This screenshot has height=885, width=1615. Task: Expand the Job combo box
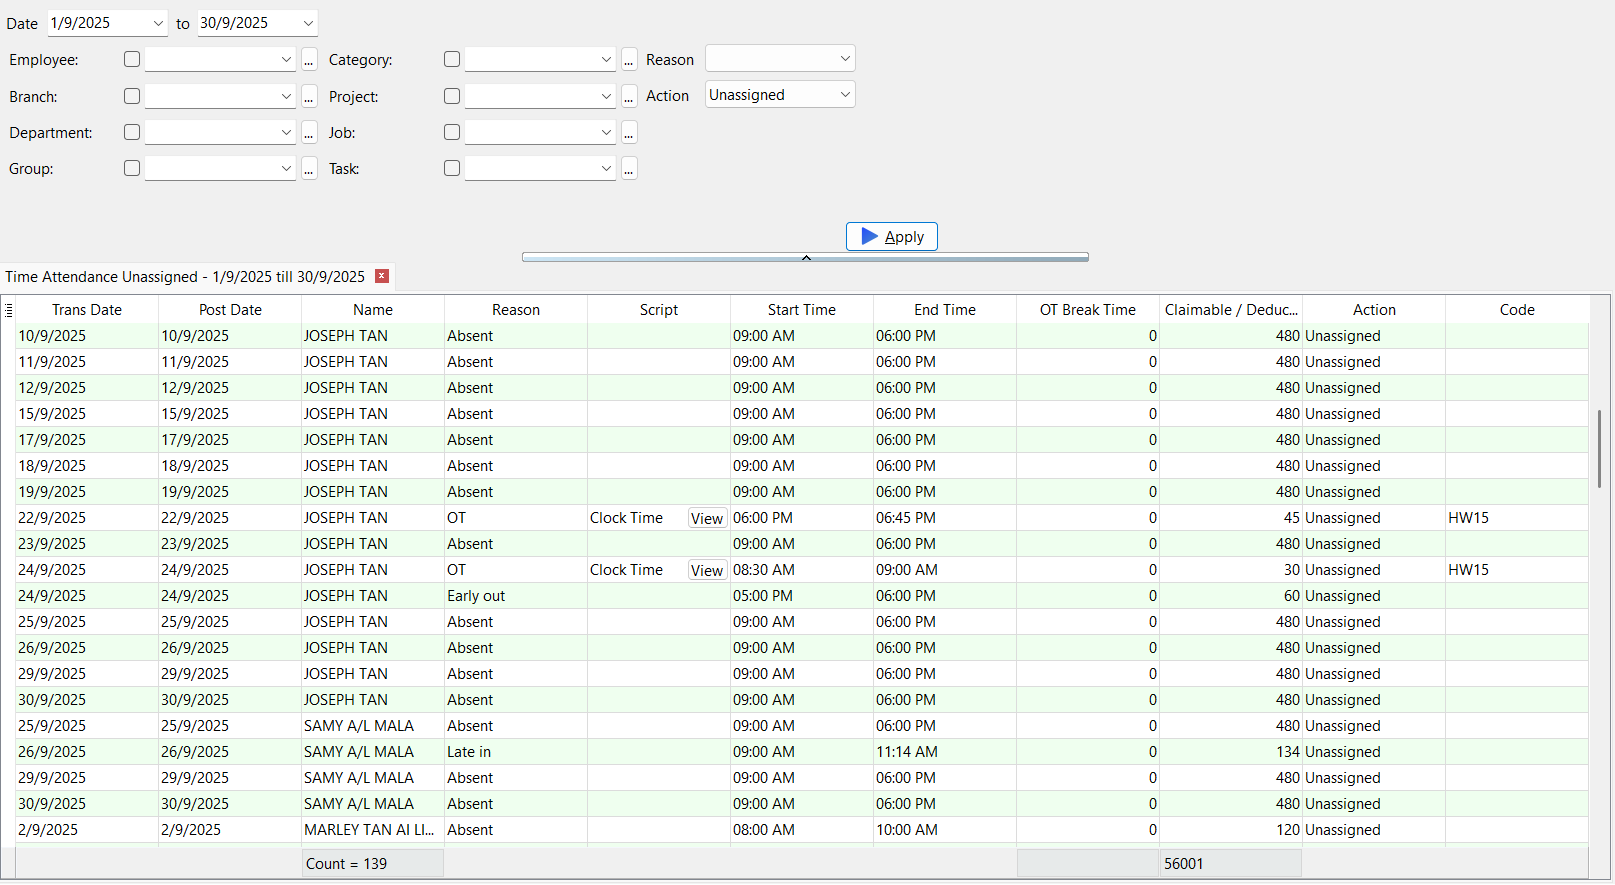click(606, 132)
